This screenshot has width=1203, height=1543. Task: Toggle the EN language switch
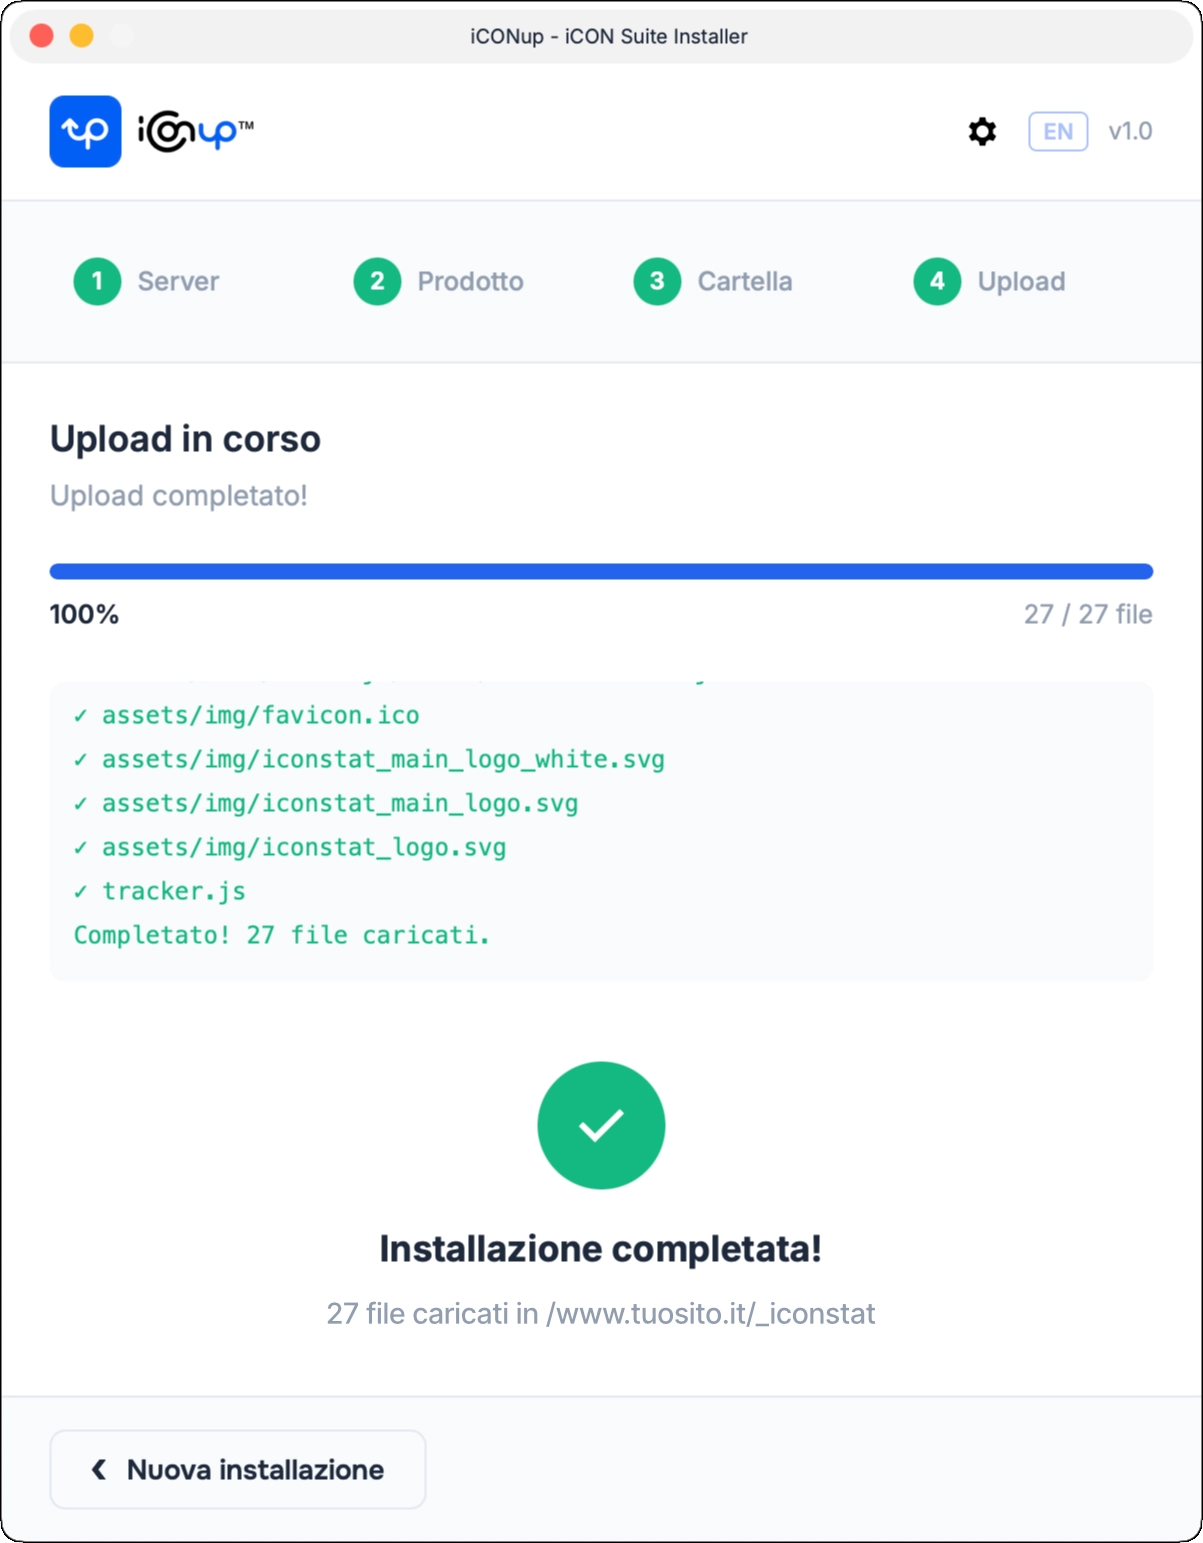pyautogui.click(x=1058, y=131)
